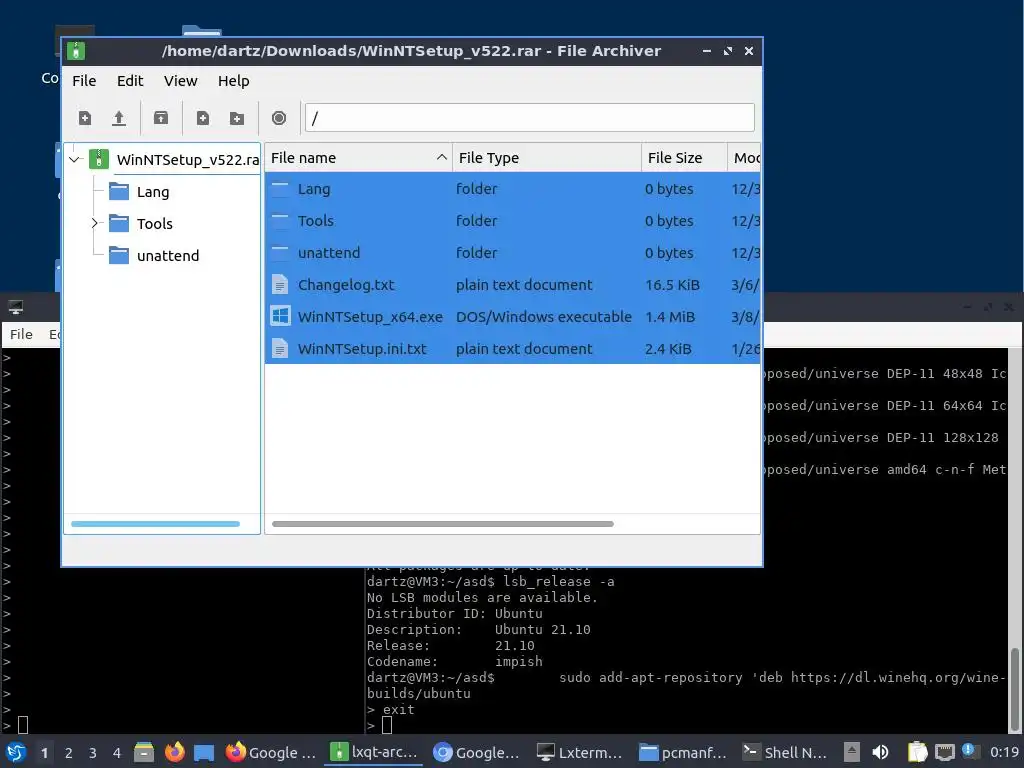Screen dimensions: 1024x768
Task: Click the panel clock showing 0:19
Action: (1004, 752)
